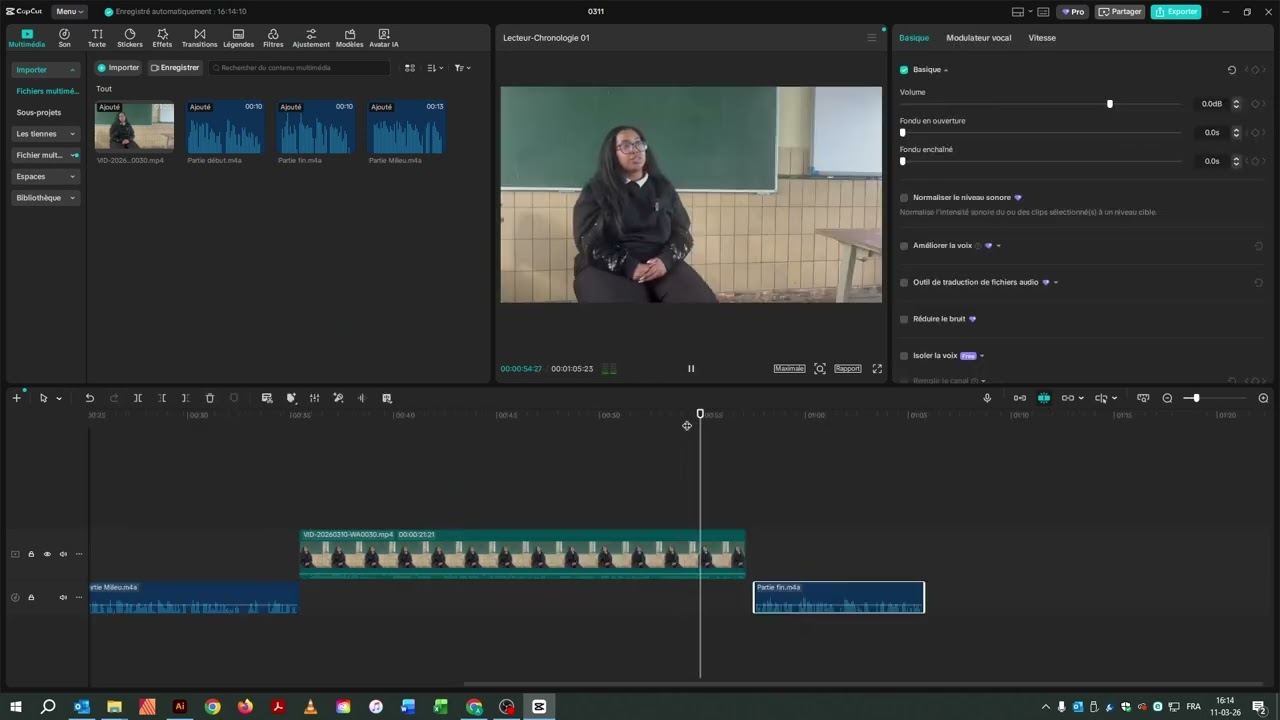Lock the video track
The width and height of the screenshot is (1280, 720).
pyautogui.click(x=31, y=554)
